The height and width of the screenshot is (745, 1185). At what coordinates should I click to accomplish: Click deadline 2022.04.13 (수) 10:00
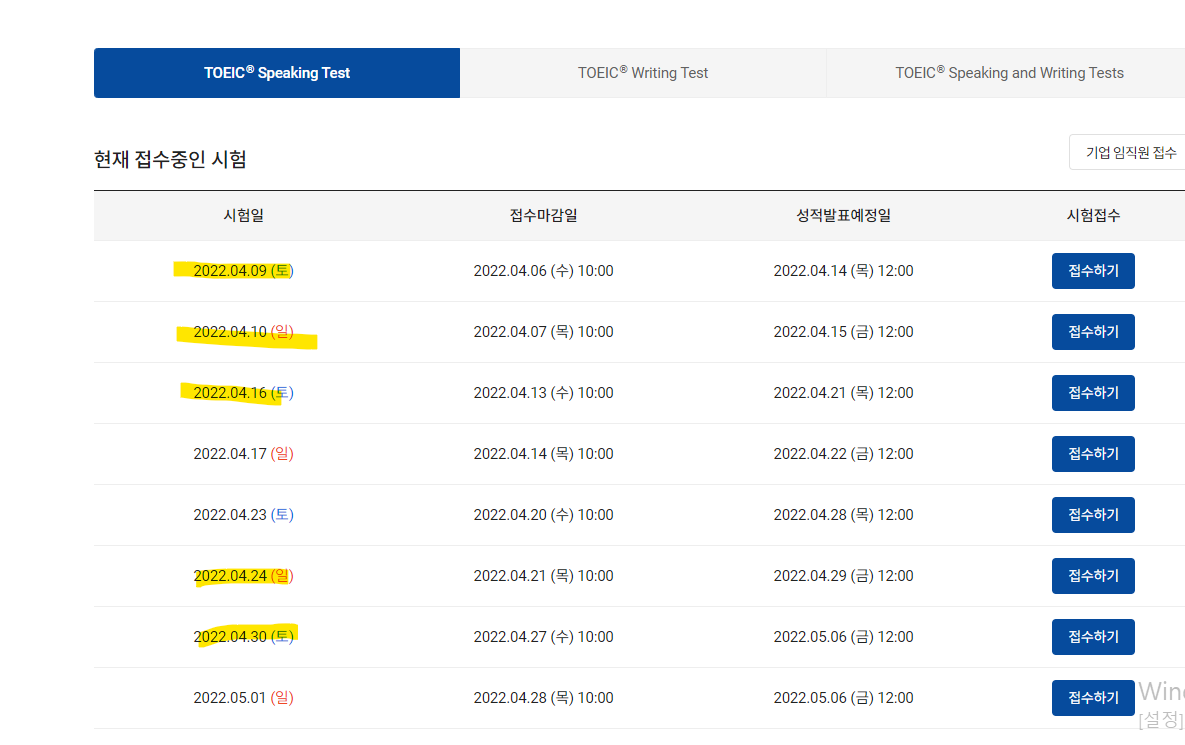(543, 393)
